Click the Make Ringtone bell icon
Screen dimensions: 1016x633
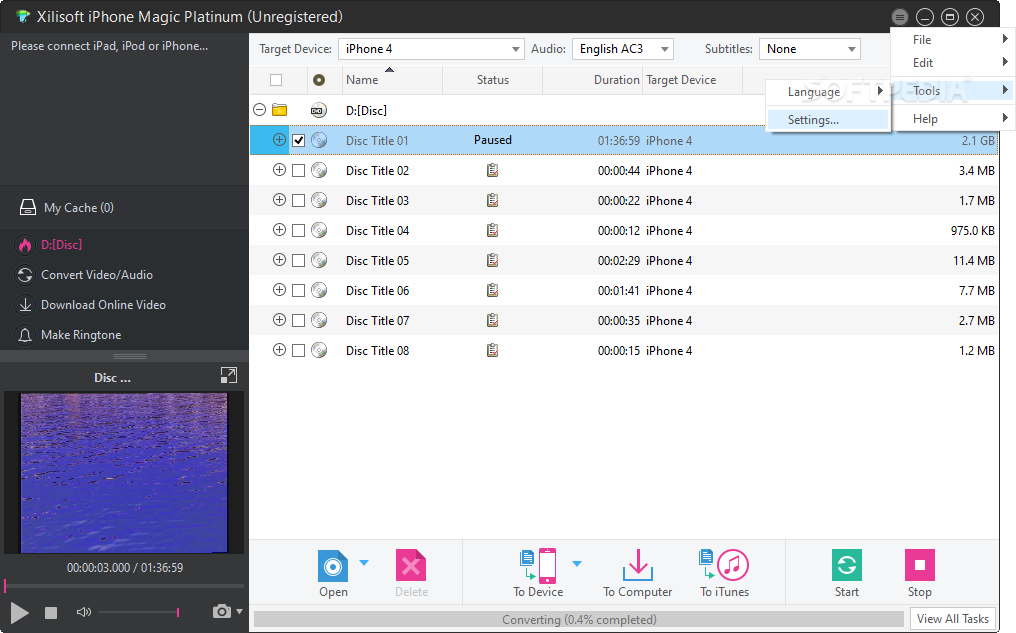[x=25, y=335]
